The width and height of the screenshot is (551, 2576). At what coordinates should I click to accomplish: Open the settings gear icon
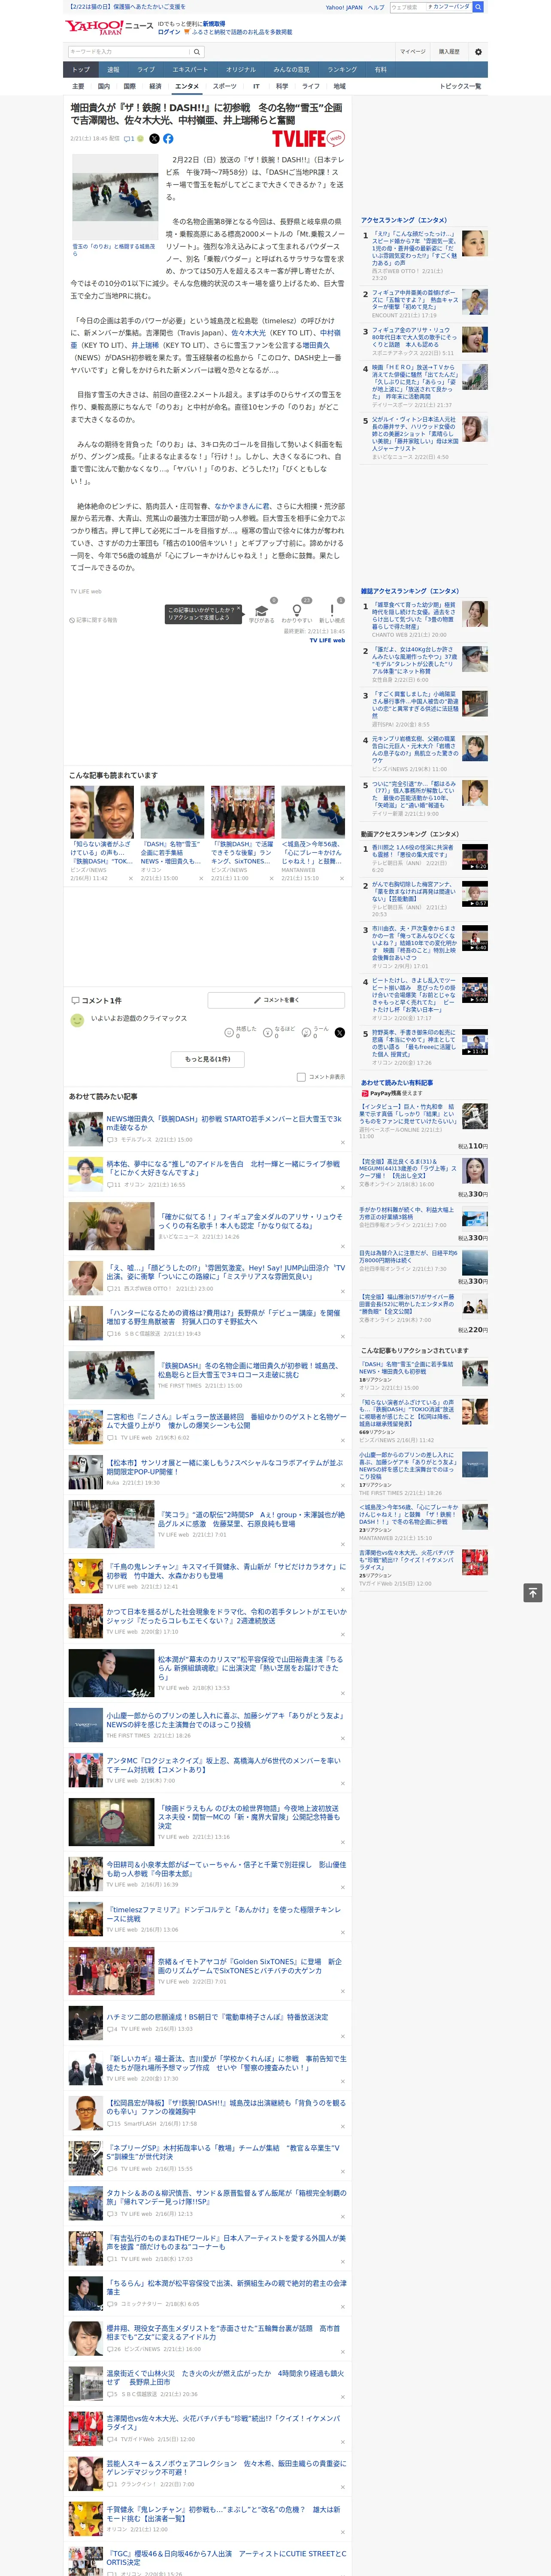pos(477,51)
